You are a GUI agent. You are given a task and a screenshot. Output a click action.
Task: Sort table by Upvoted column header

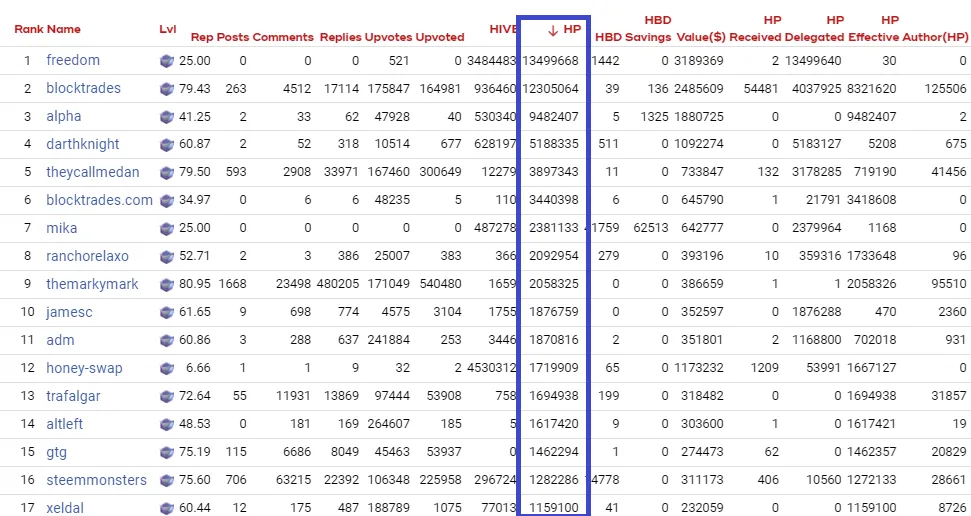coord(440,37)
